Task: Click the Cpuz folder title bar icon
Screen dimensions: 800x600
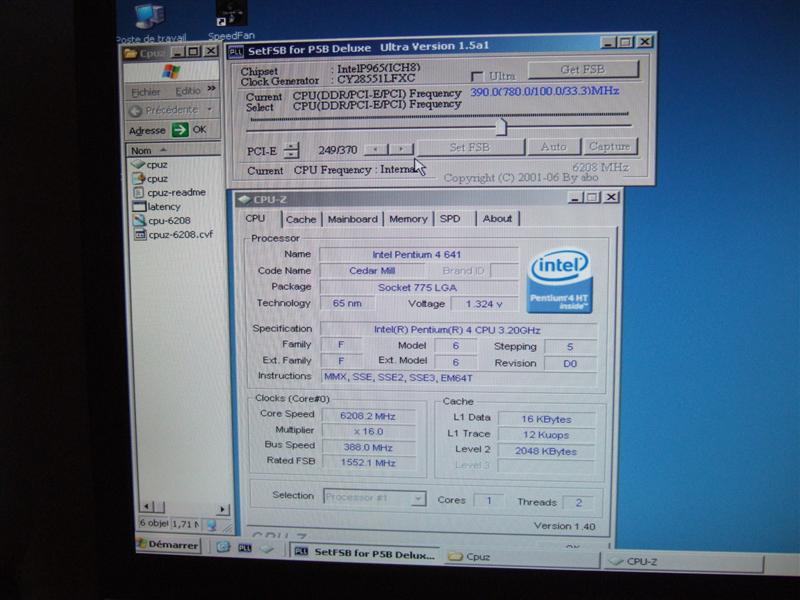Action: pyautogui.click(x=131, y=53)
